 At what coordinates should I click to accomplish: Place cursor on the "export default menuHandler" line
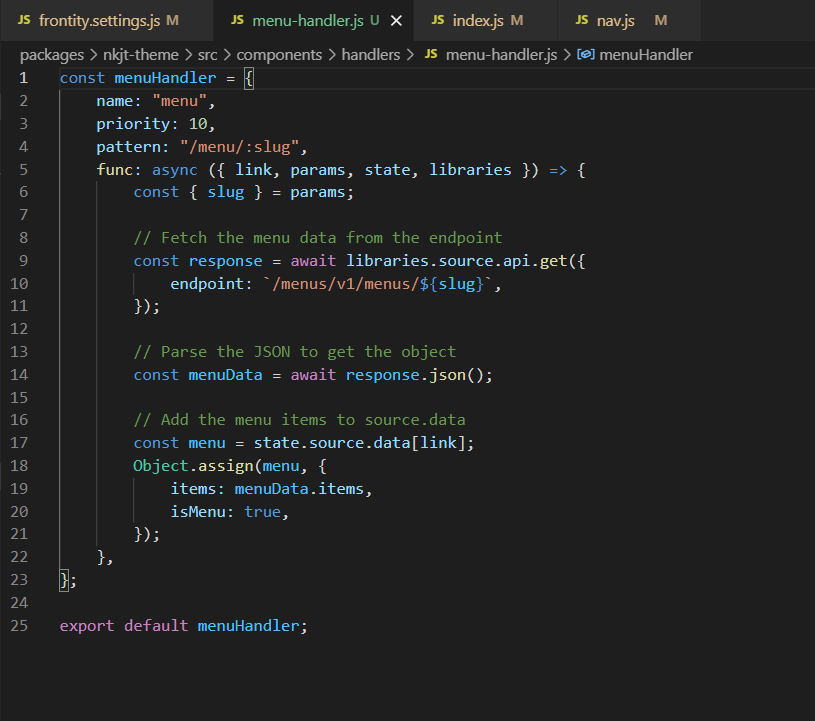pos(184,626)
